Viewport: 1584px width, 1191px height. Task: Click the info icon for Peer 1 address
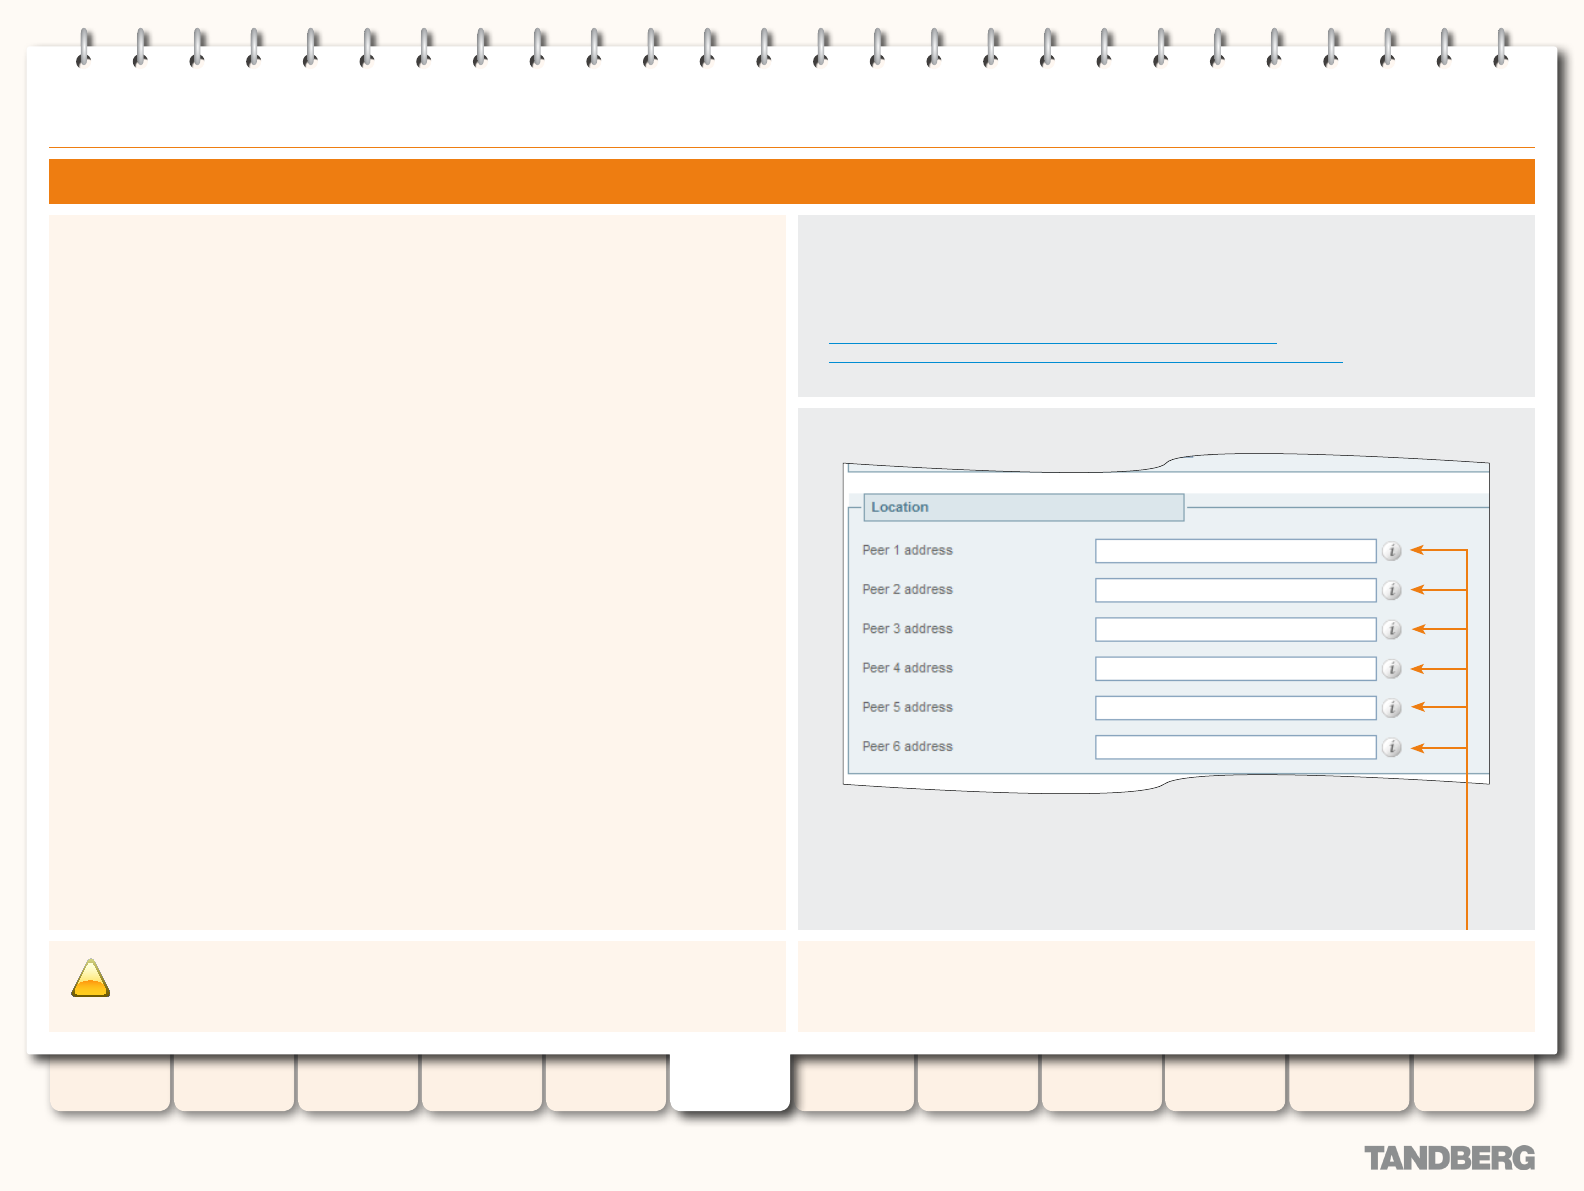click(1391, 551)
